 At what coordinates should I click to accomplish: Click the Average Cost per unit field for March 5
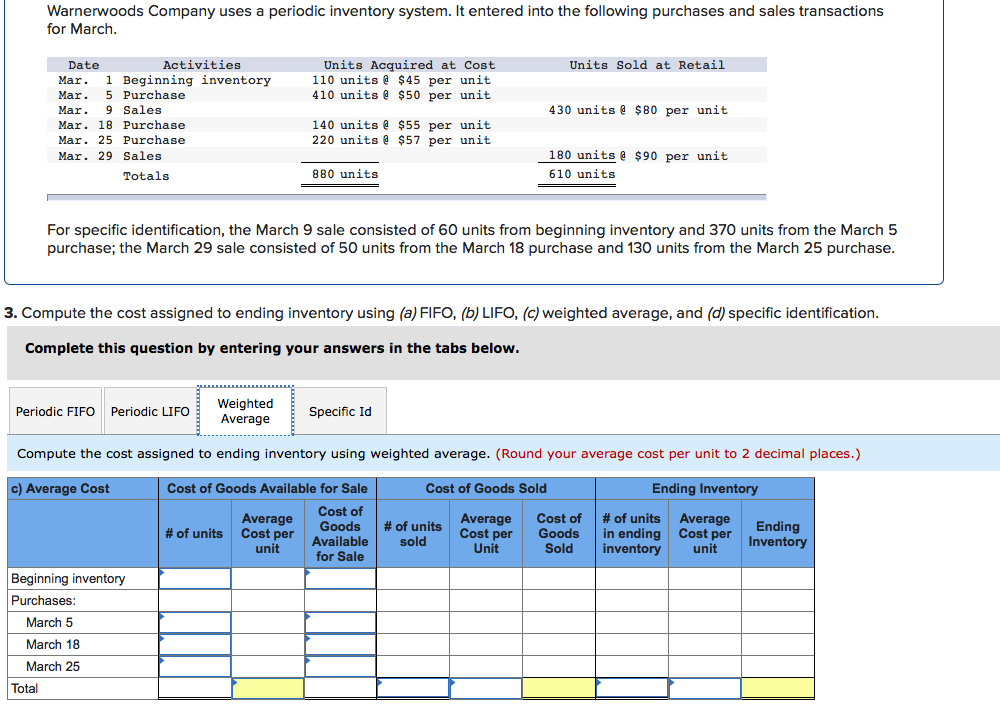click(x=267, y=622)
